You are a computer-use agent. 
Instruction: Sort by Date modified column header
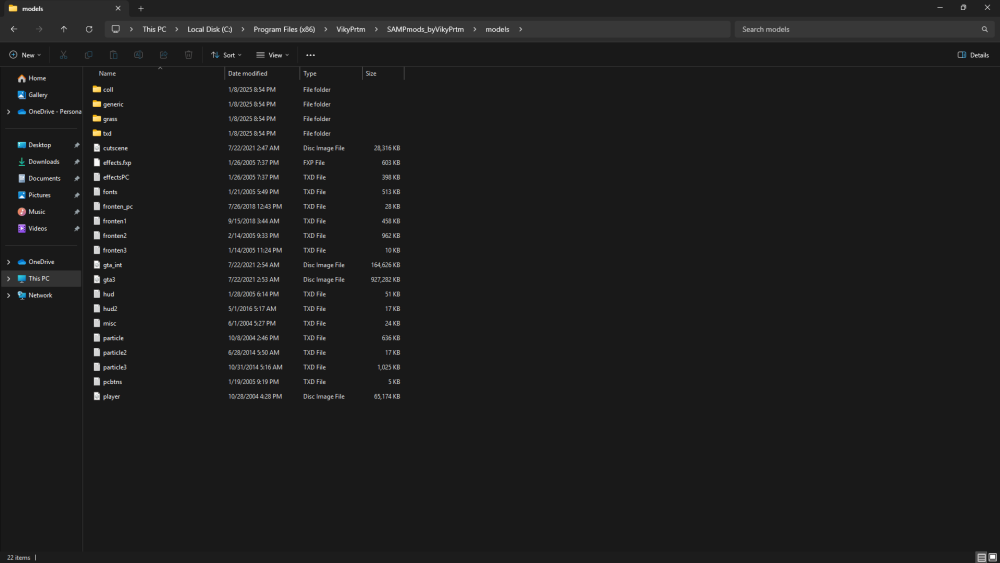pyautogui.click(x=247, y=73)
